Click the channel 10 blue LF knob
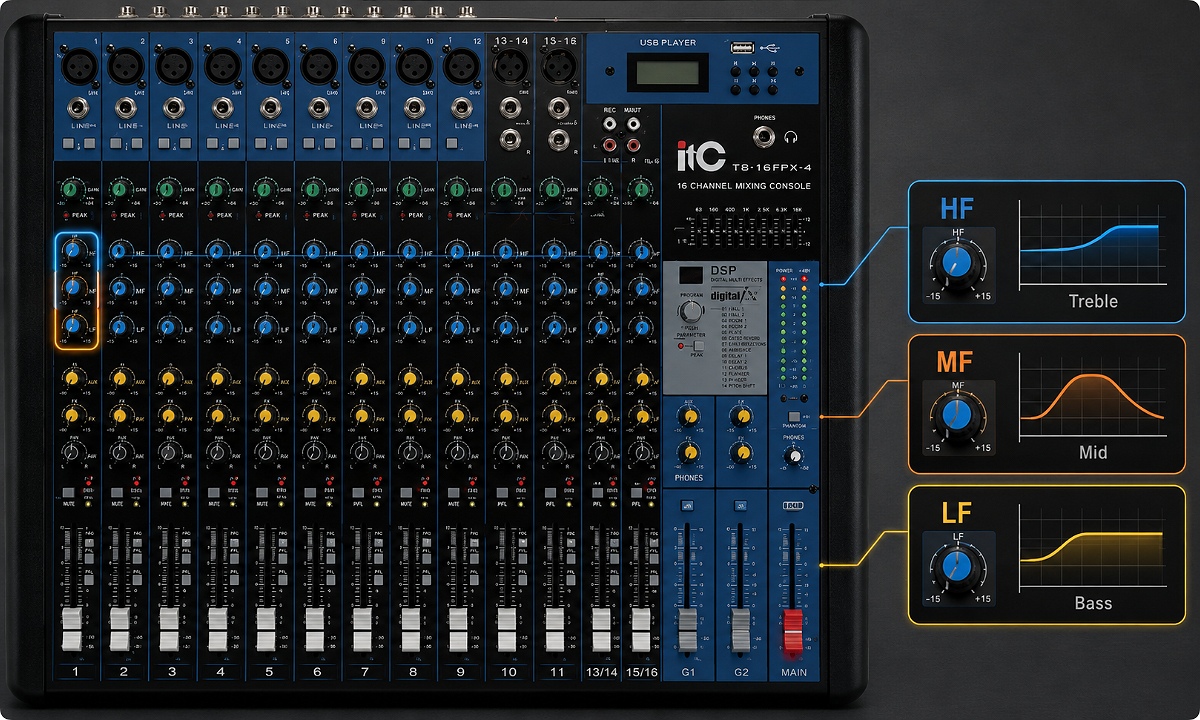The height and width of the screenshot is (720, 1200). point(505,326)
